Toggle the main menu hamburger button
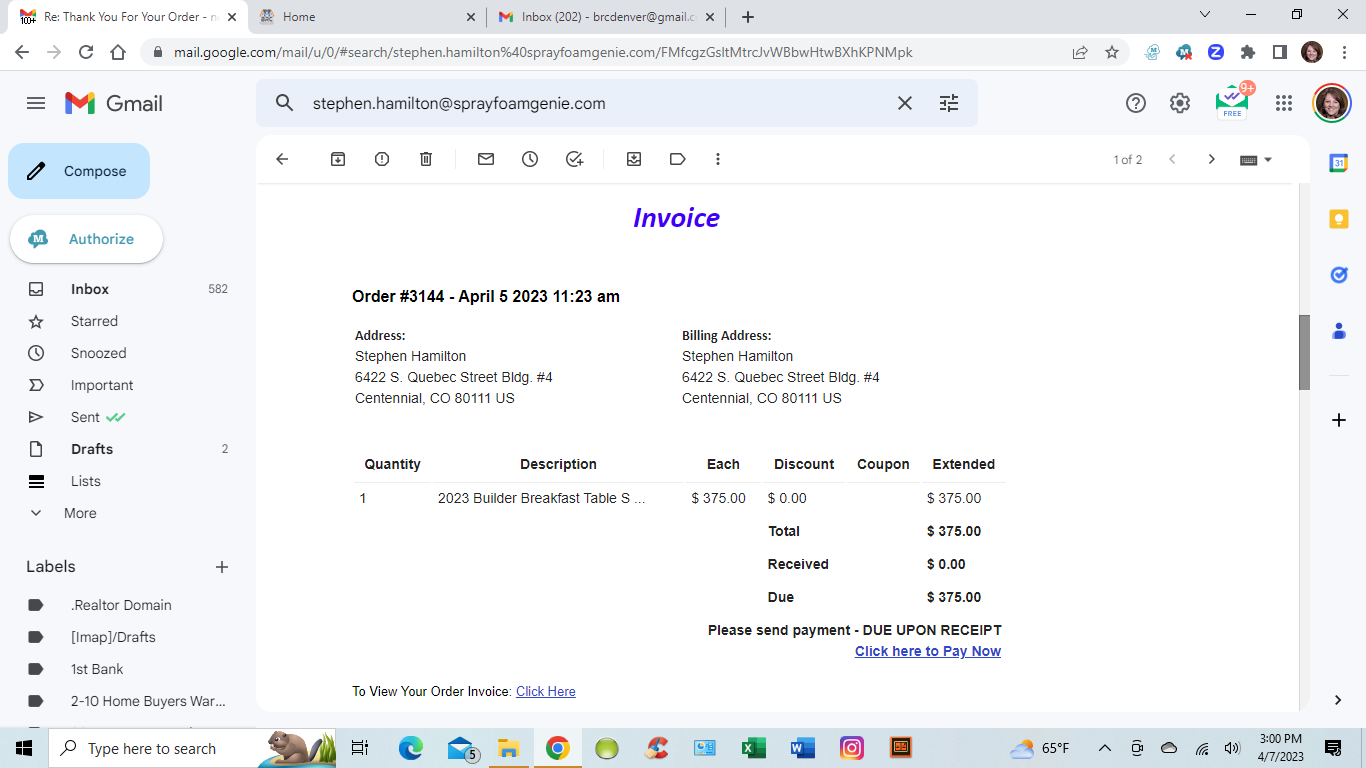1366x768 pixels. (x=36, y=103)
